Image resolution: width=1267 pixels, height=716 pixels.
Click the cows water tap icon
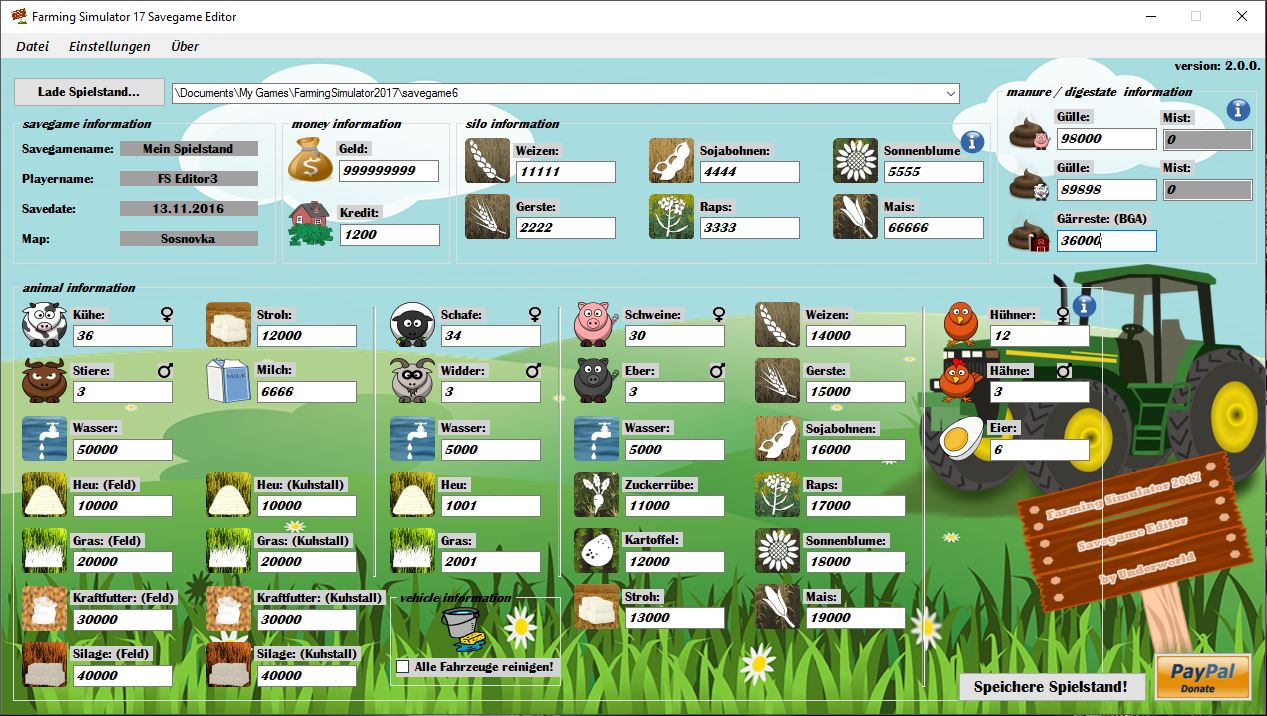point(44,438)
